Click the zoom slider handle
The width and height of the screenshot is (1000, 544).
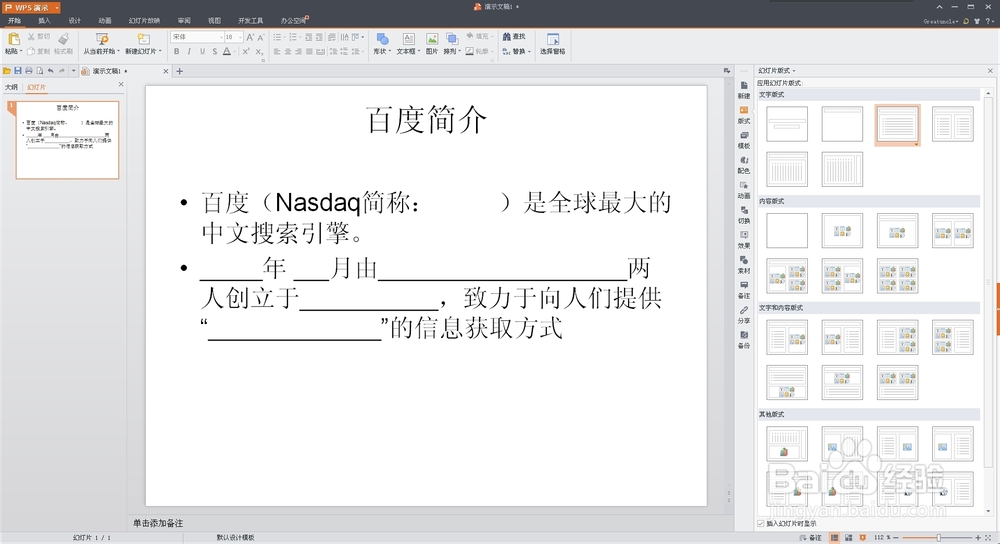pyautogui.click(x=938, y=538)
